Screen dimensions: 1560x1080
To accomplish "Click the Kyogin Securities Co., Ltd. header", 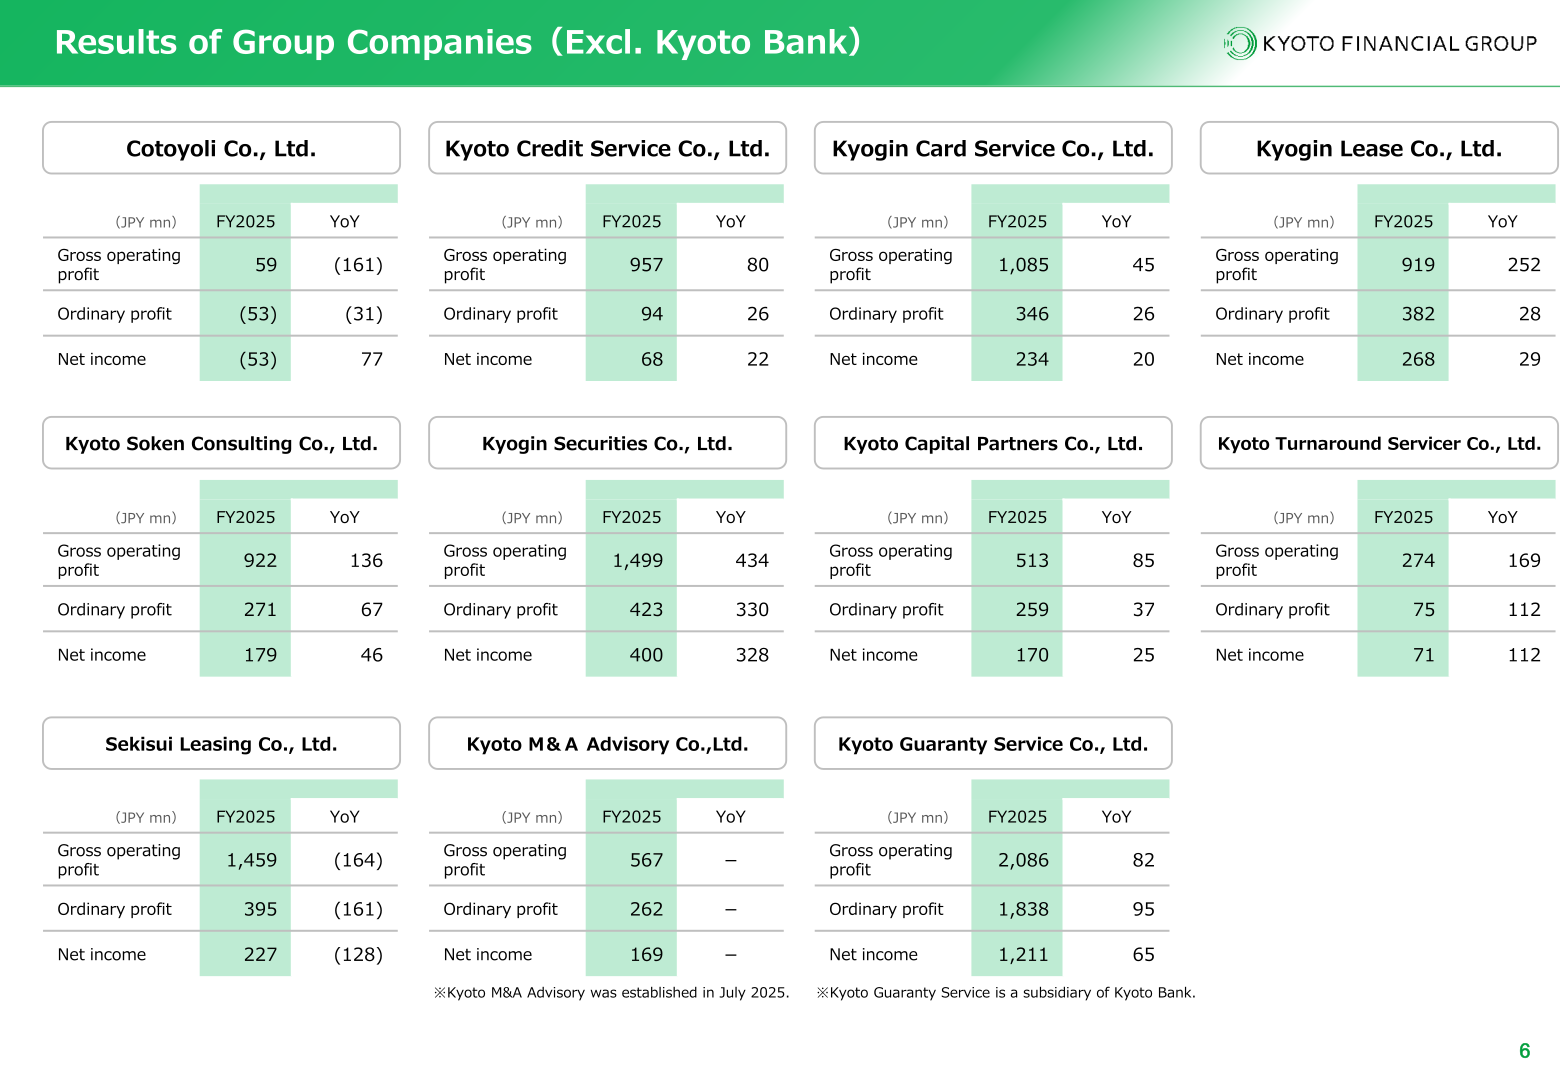I will click(x=607, y=443).
